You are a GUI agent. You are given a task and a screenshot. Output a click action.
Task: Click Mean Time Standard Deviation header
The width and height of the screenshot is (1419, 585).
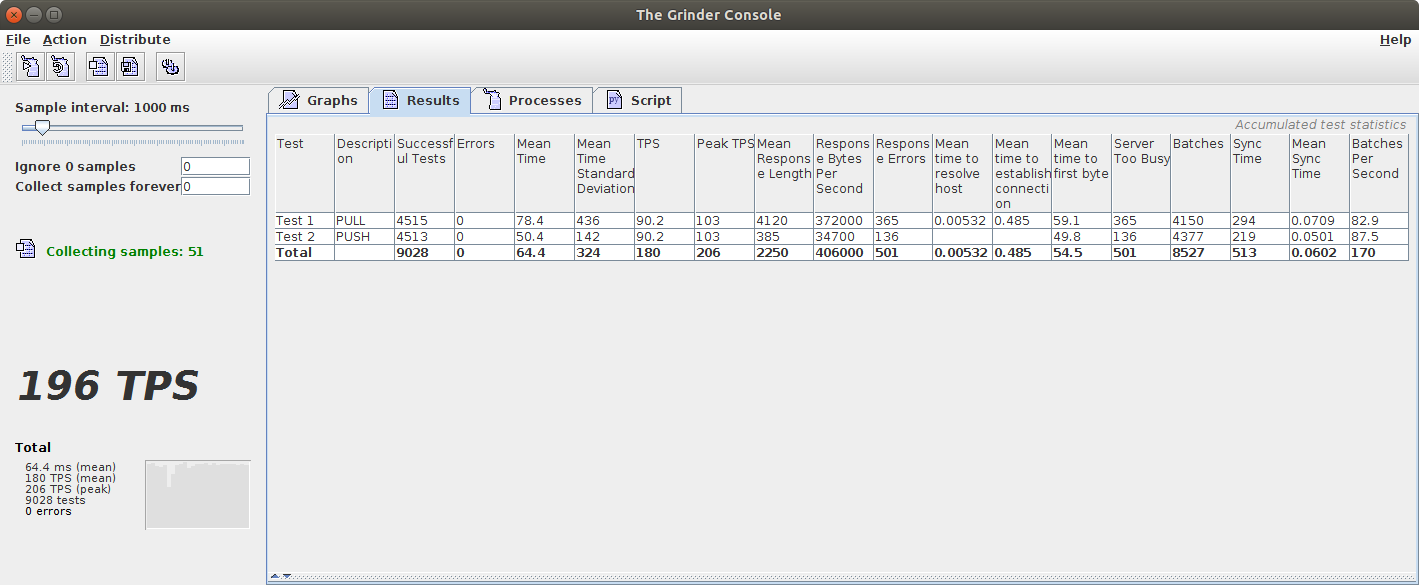point(604,173)
